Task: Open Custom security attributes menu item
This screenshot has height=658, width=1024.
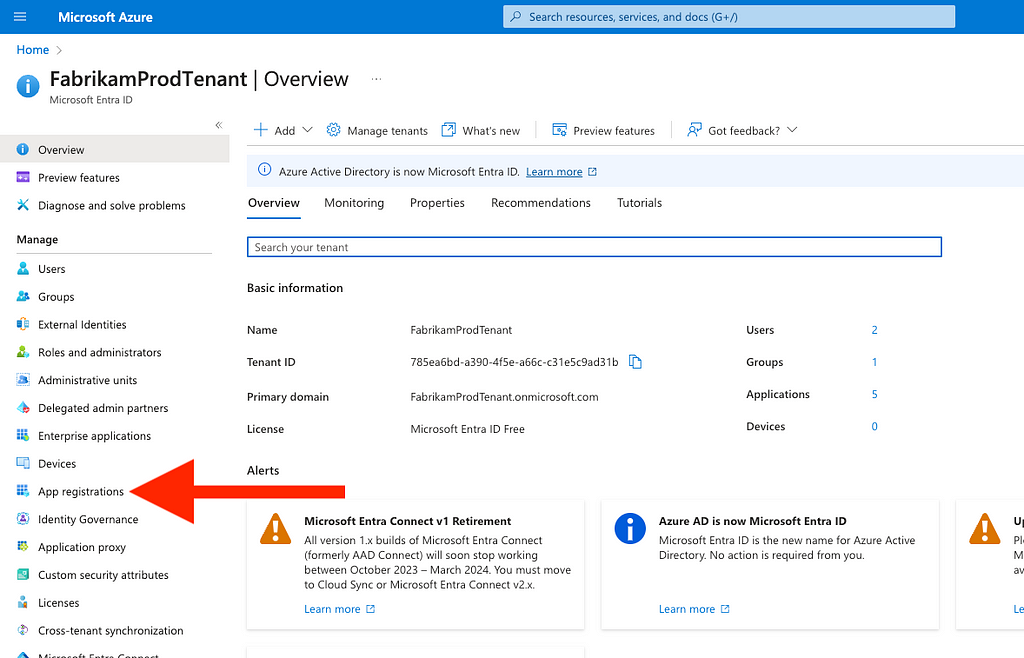Action: coord(103,575)
